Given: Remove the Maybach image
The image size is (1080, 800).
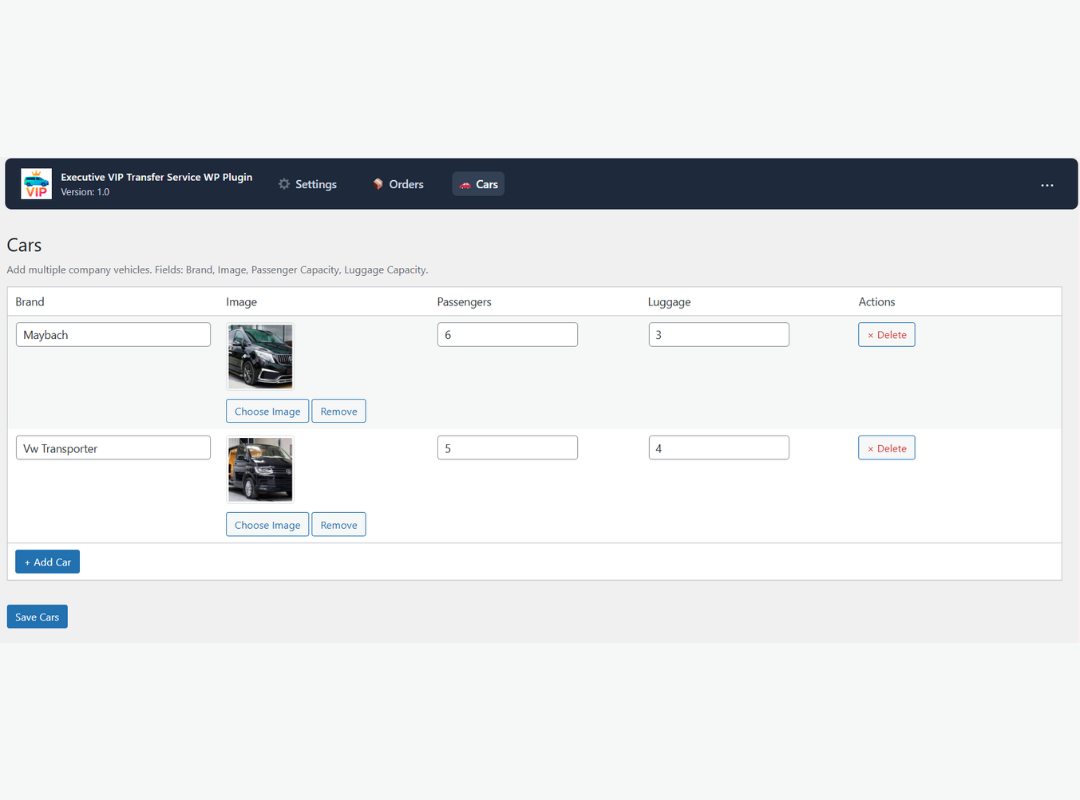Looking at the screenshot, I should (338, 411).
